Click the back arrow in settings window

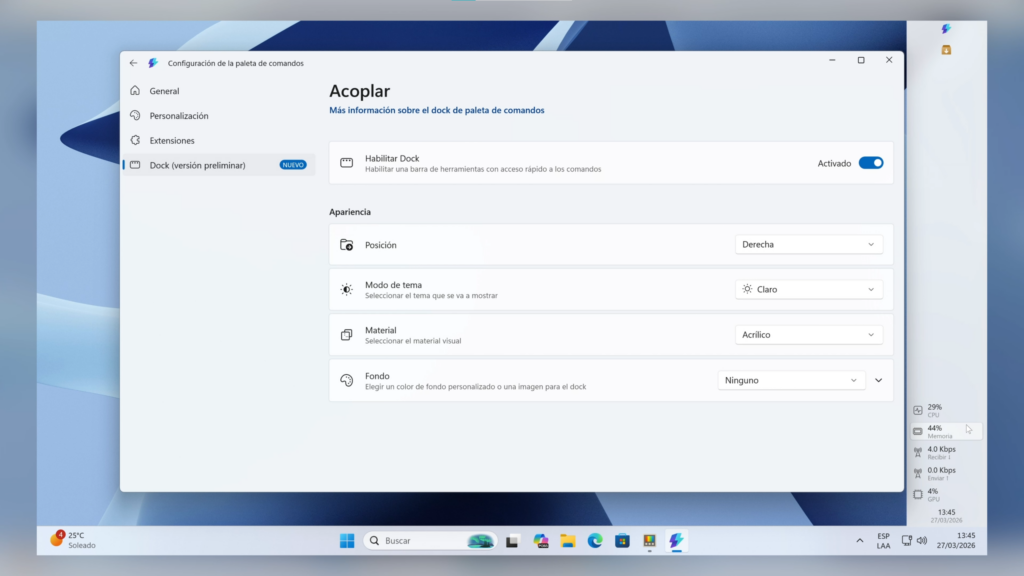tap(132, 62)
